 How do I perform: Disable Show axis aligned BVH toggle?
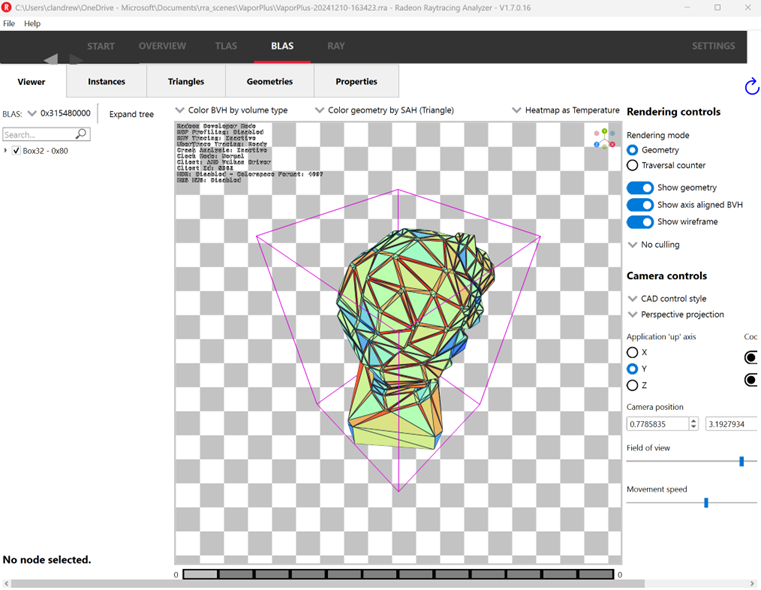point(640,205)
